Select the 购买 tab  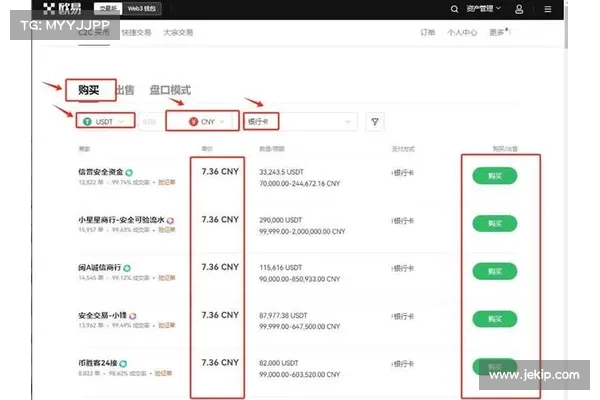click(x=90, y=90)
